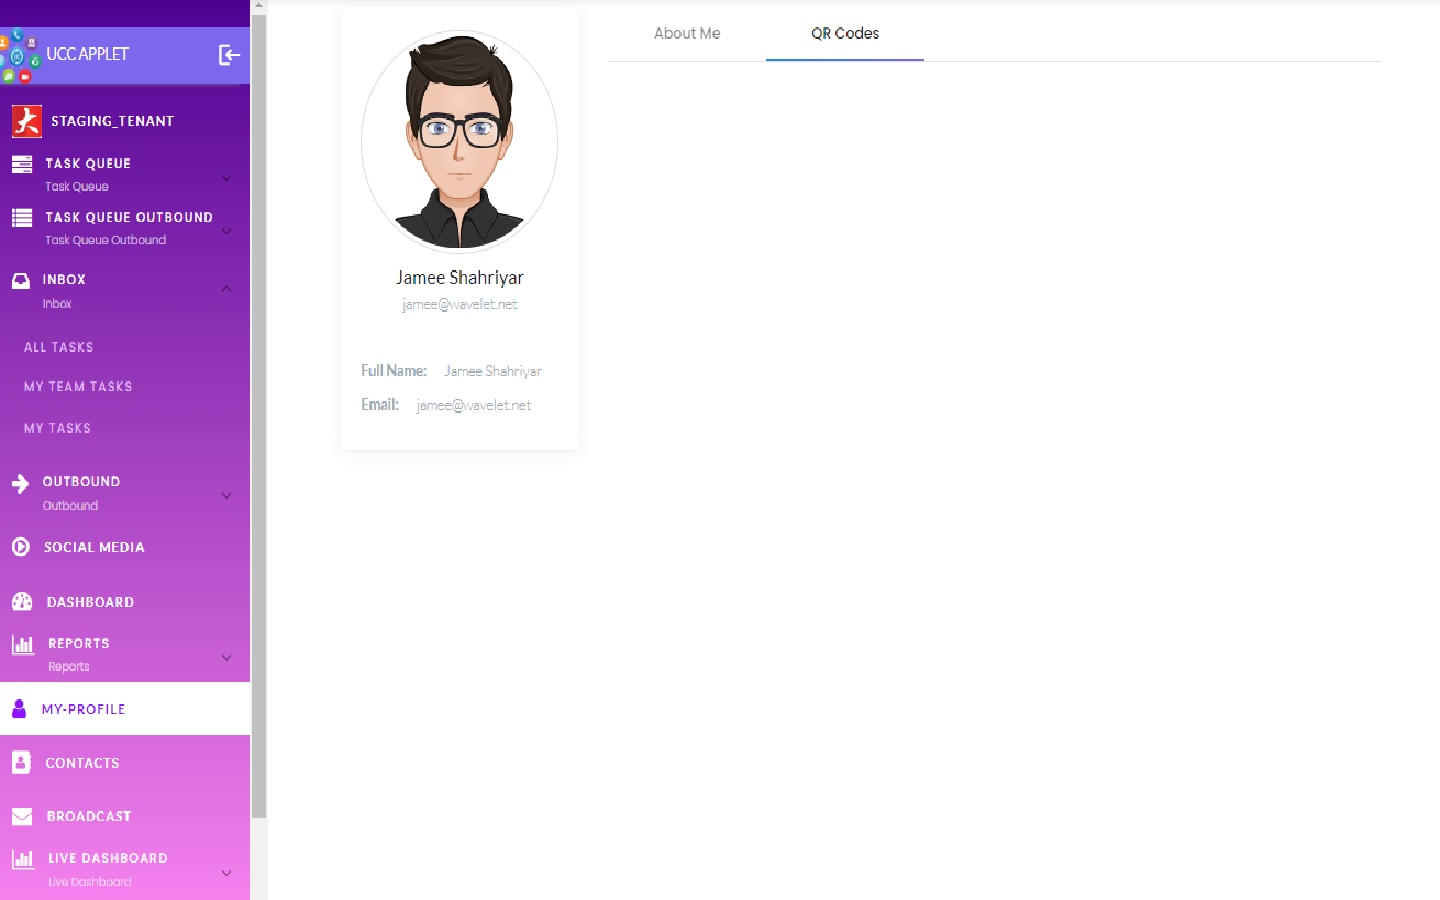Click the sidebar vertical scrollbar

[x=259, y=400]
